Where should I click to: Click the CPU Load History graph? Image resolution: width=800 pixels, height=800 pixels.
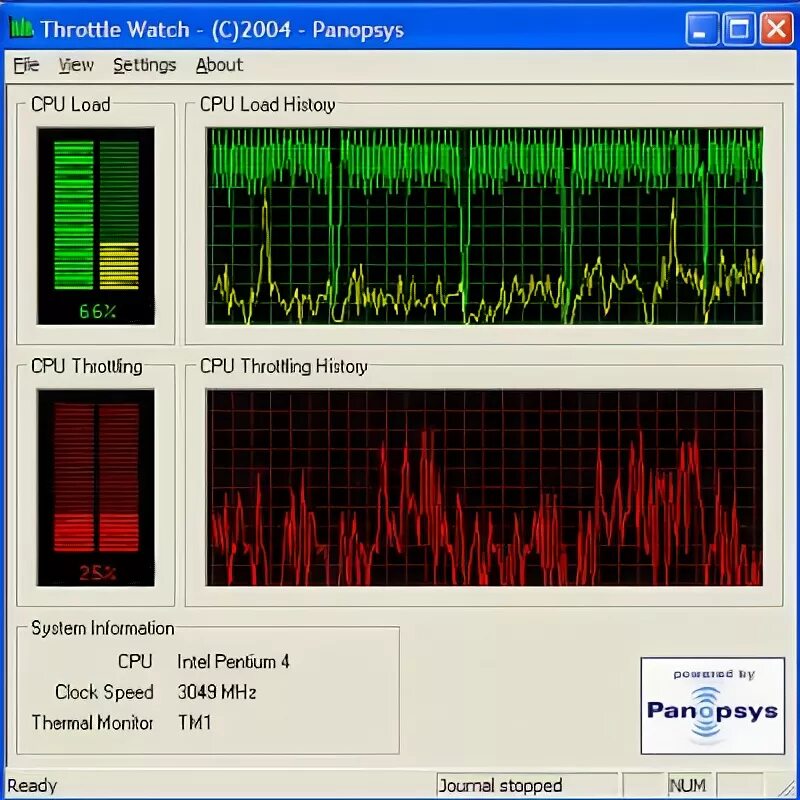[484, 226]
